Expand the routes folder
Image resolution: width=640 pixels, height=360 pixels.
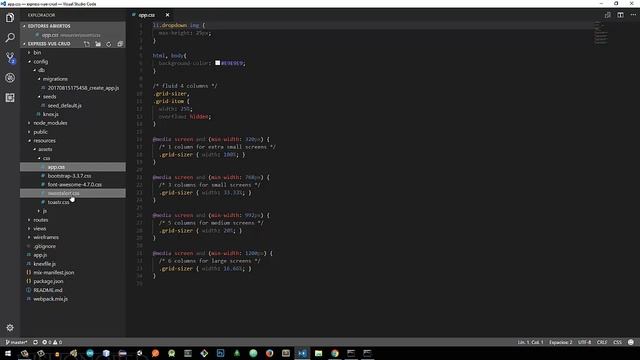point(41,220)
